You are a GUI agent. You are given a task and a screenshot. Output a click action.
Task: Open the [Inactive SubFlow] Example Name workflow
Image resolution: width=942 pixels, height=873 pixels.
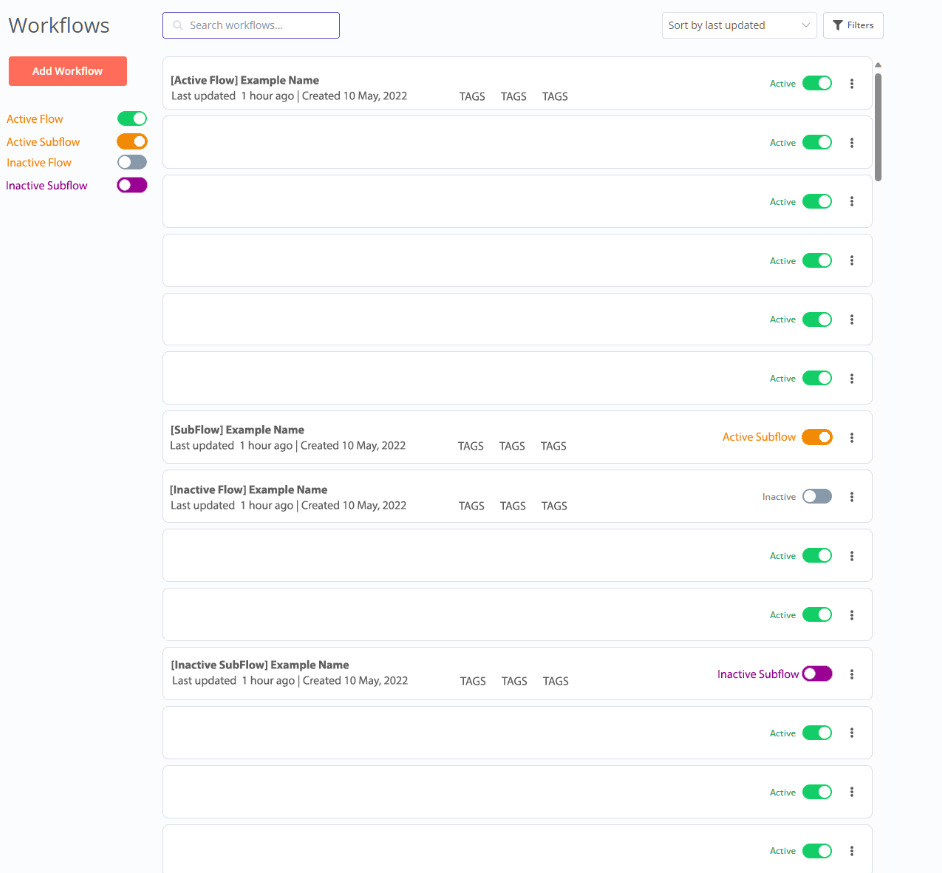[260, 665]
